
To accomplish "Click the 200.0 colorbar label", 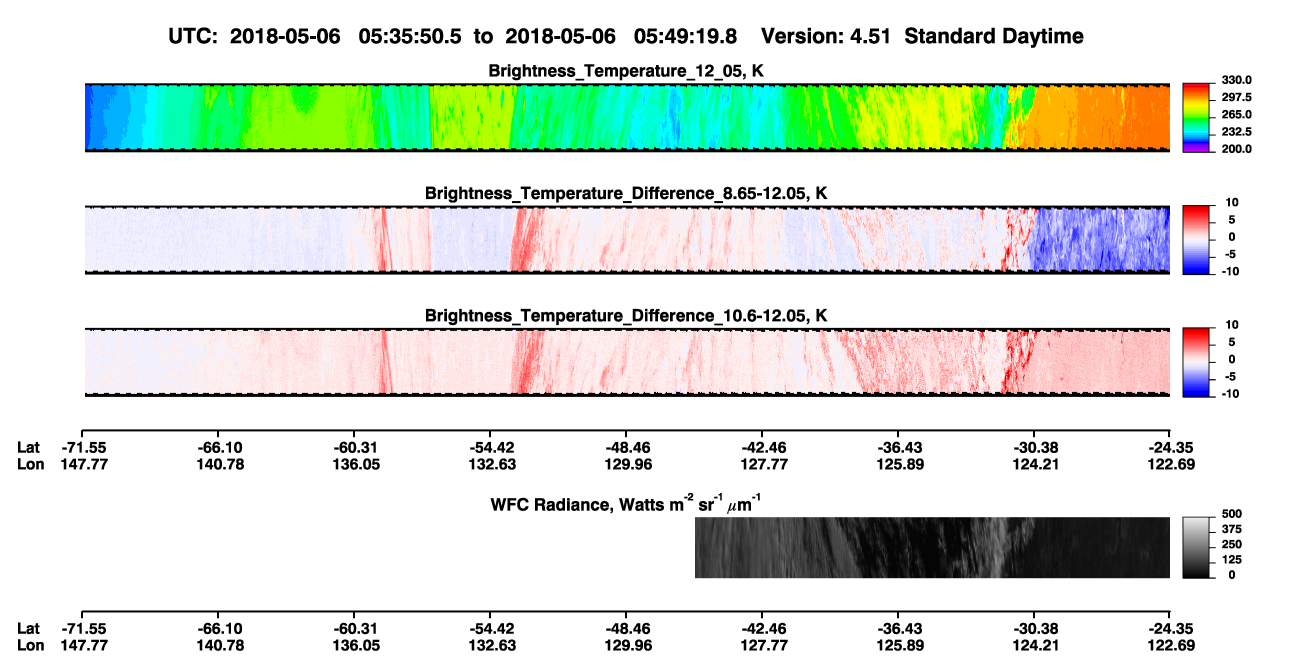I will [1236, 149].
